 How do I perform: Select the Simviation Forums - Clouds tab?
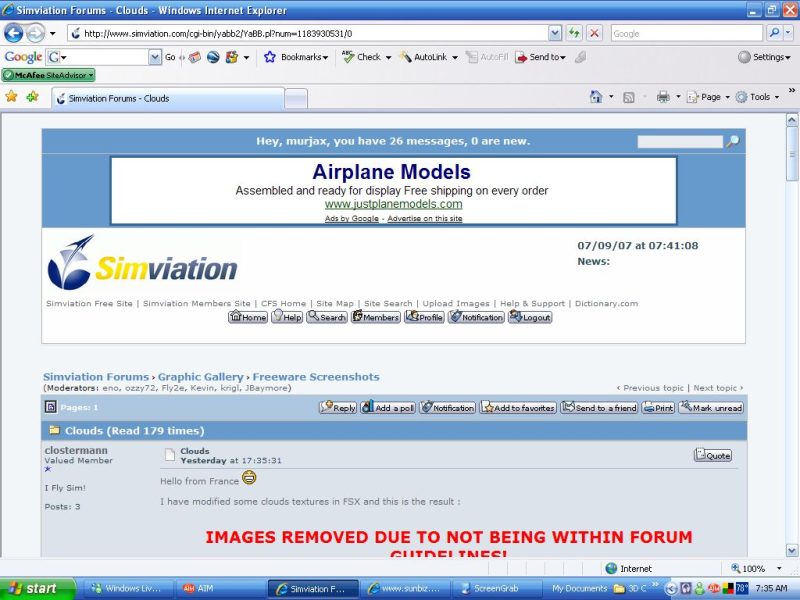coord(168,98)
